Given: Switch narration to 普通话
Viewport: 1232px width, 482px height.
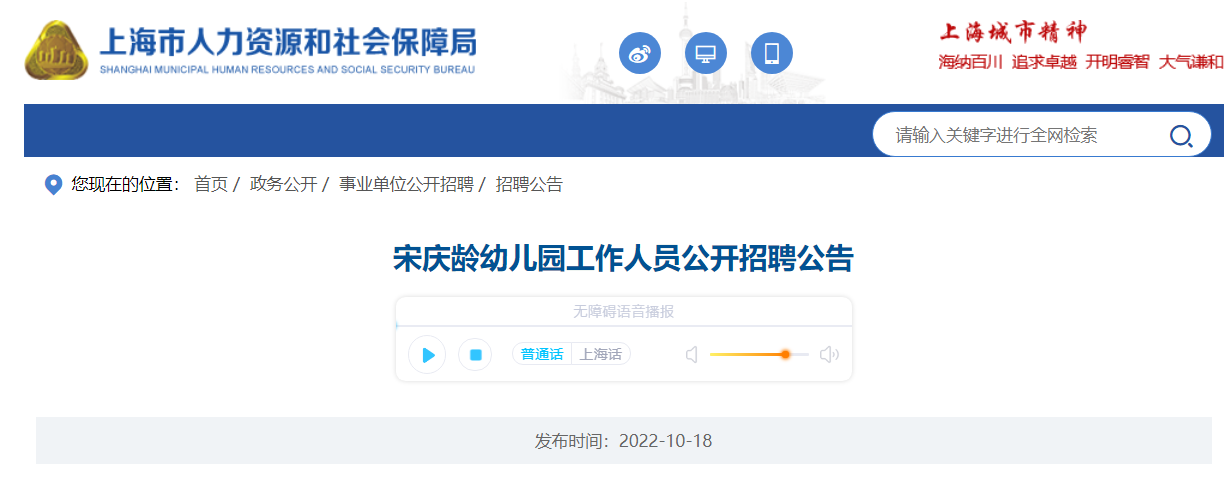Looking at the screenshot, I should click(542, 354).
